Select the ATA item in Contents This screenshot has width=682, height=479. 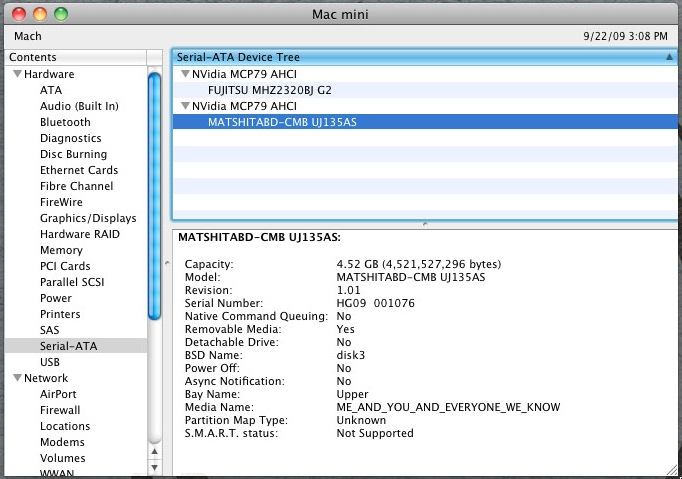tap(51, 90)
